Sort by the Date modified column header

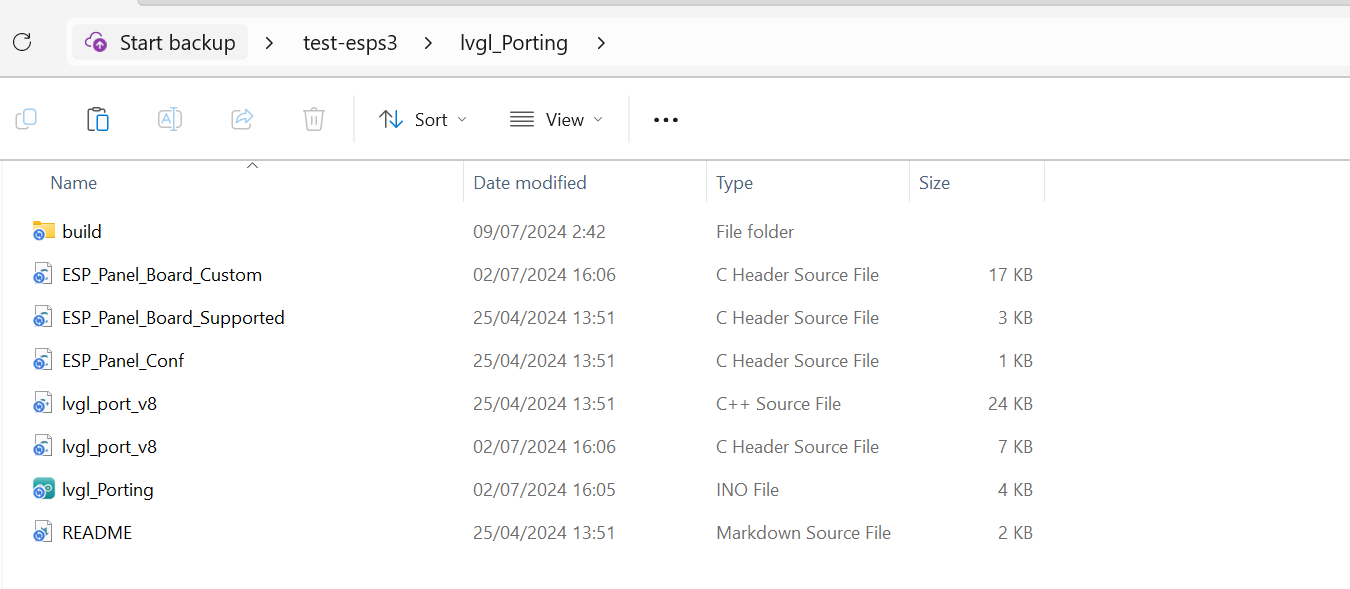530,183
